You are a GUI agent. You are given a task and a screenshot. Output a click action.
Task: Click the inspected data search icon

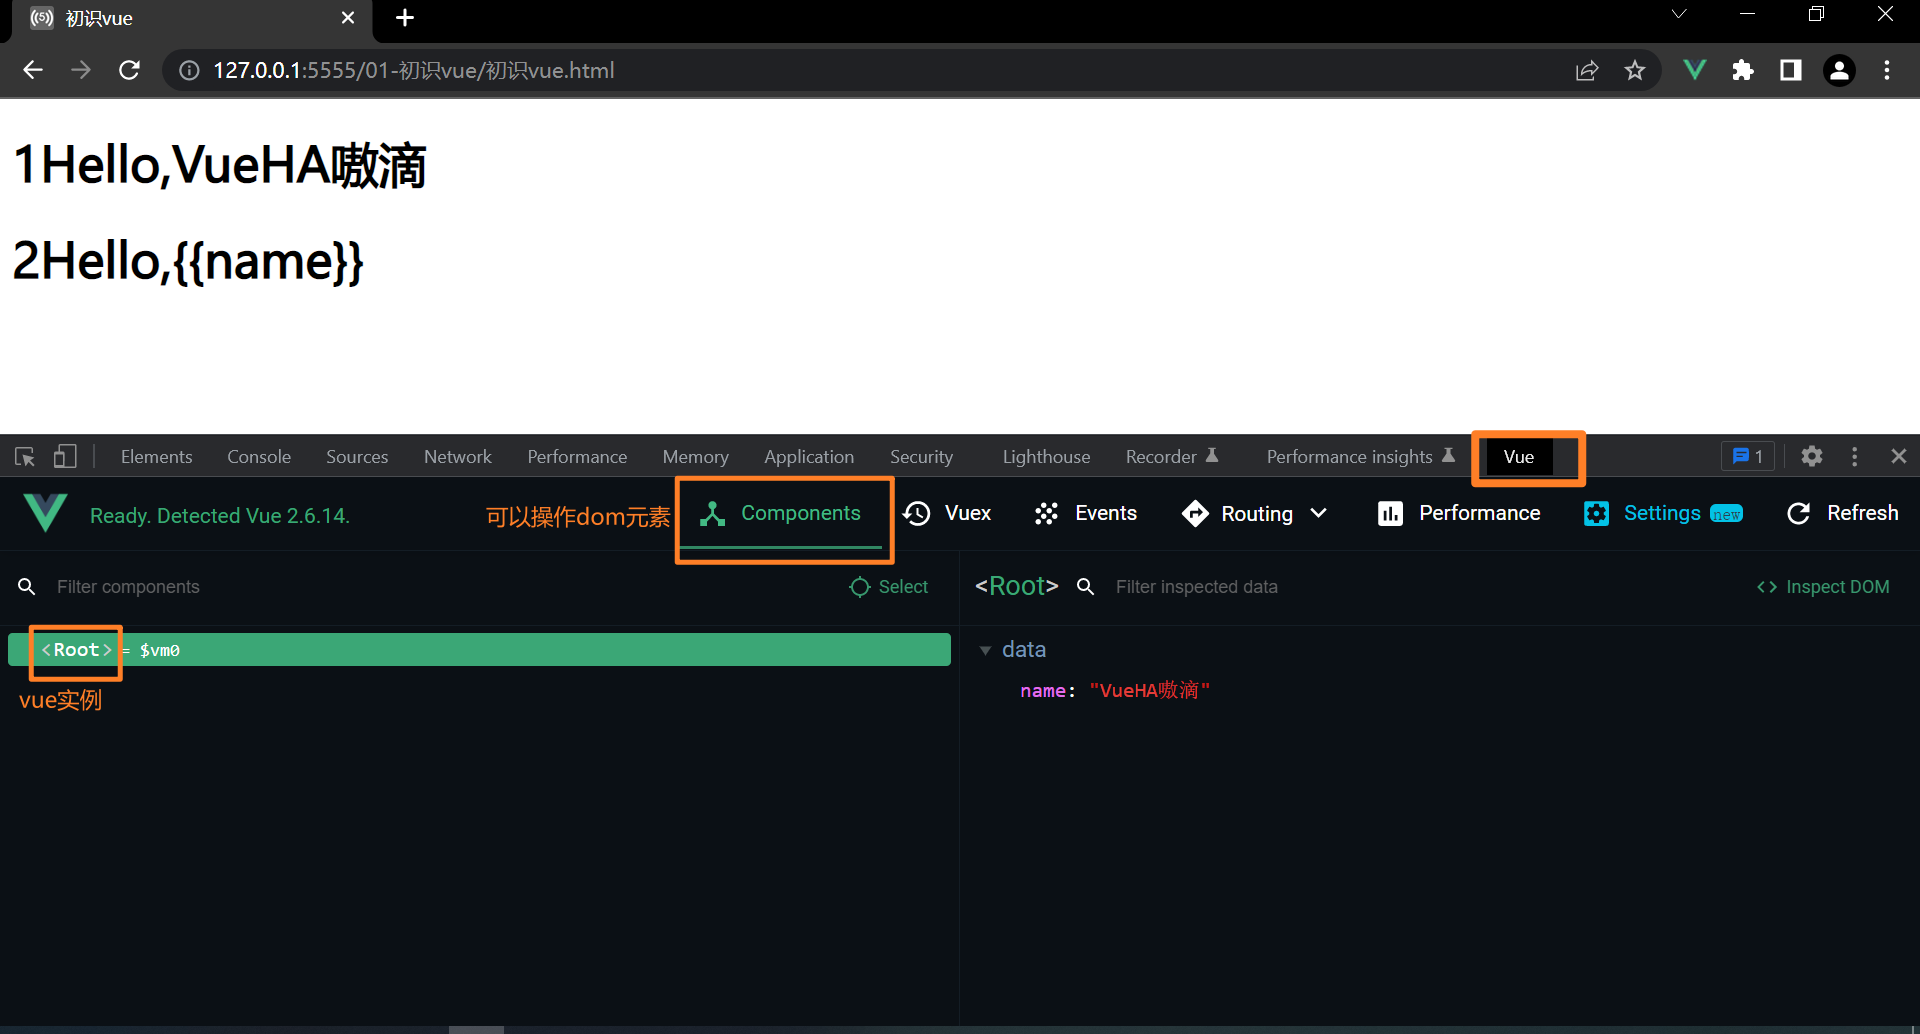tap(1085, 587)
